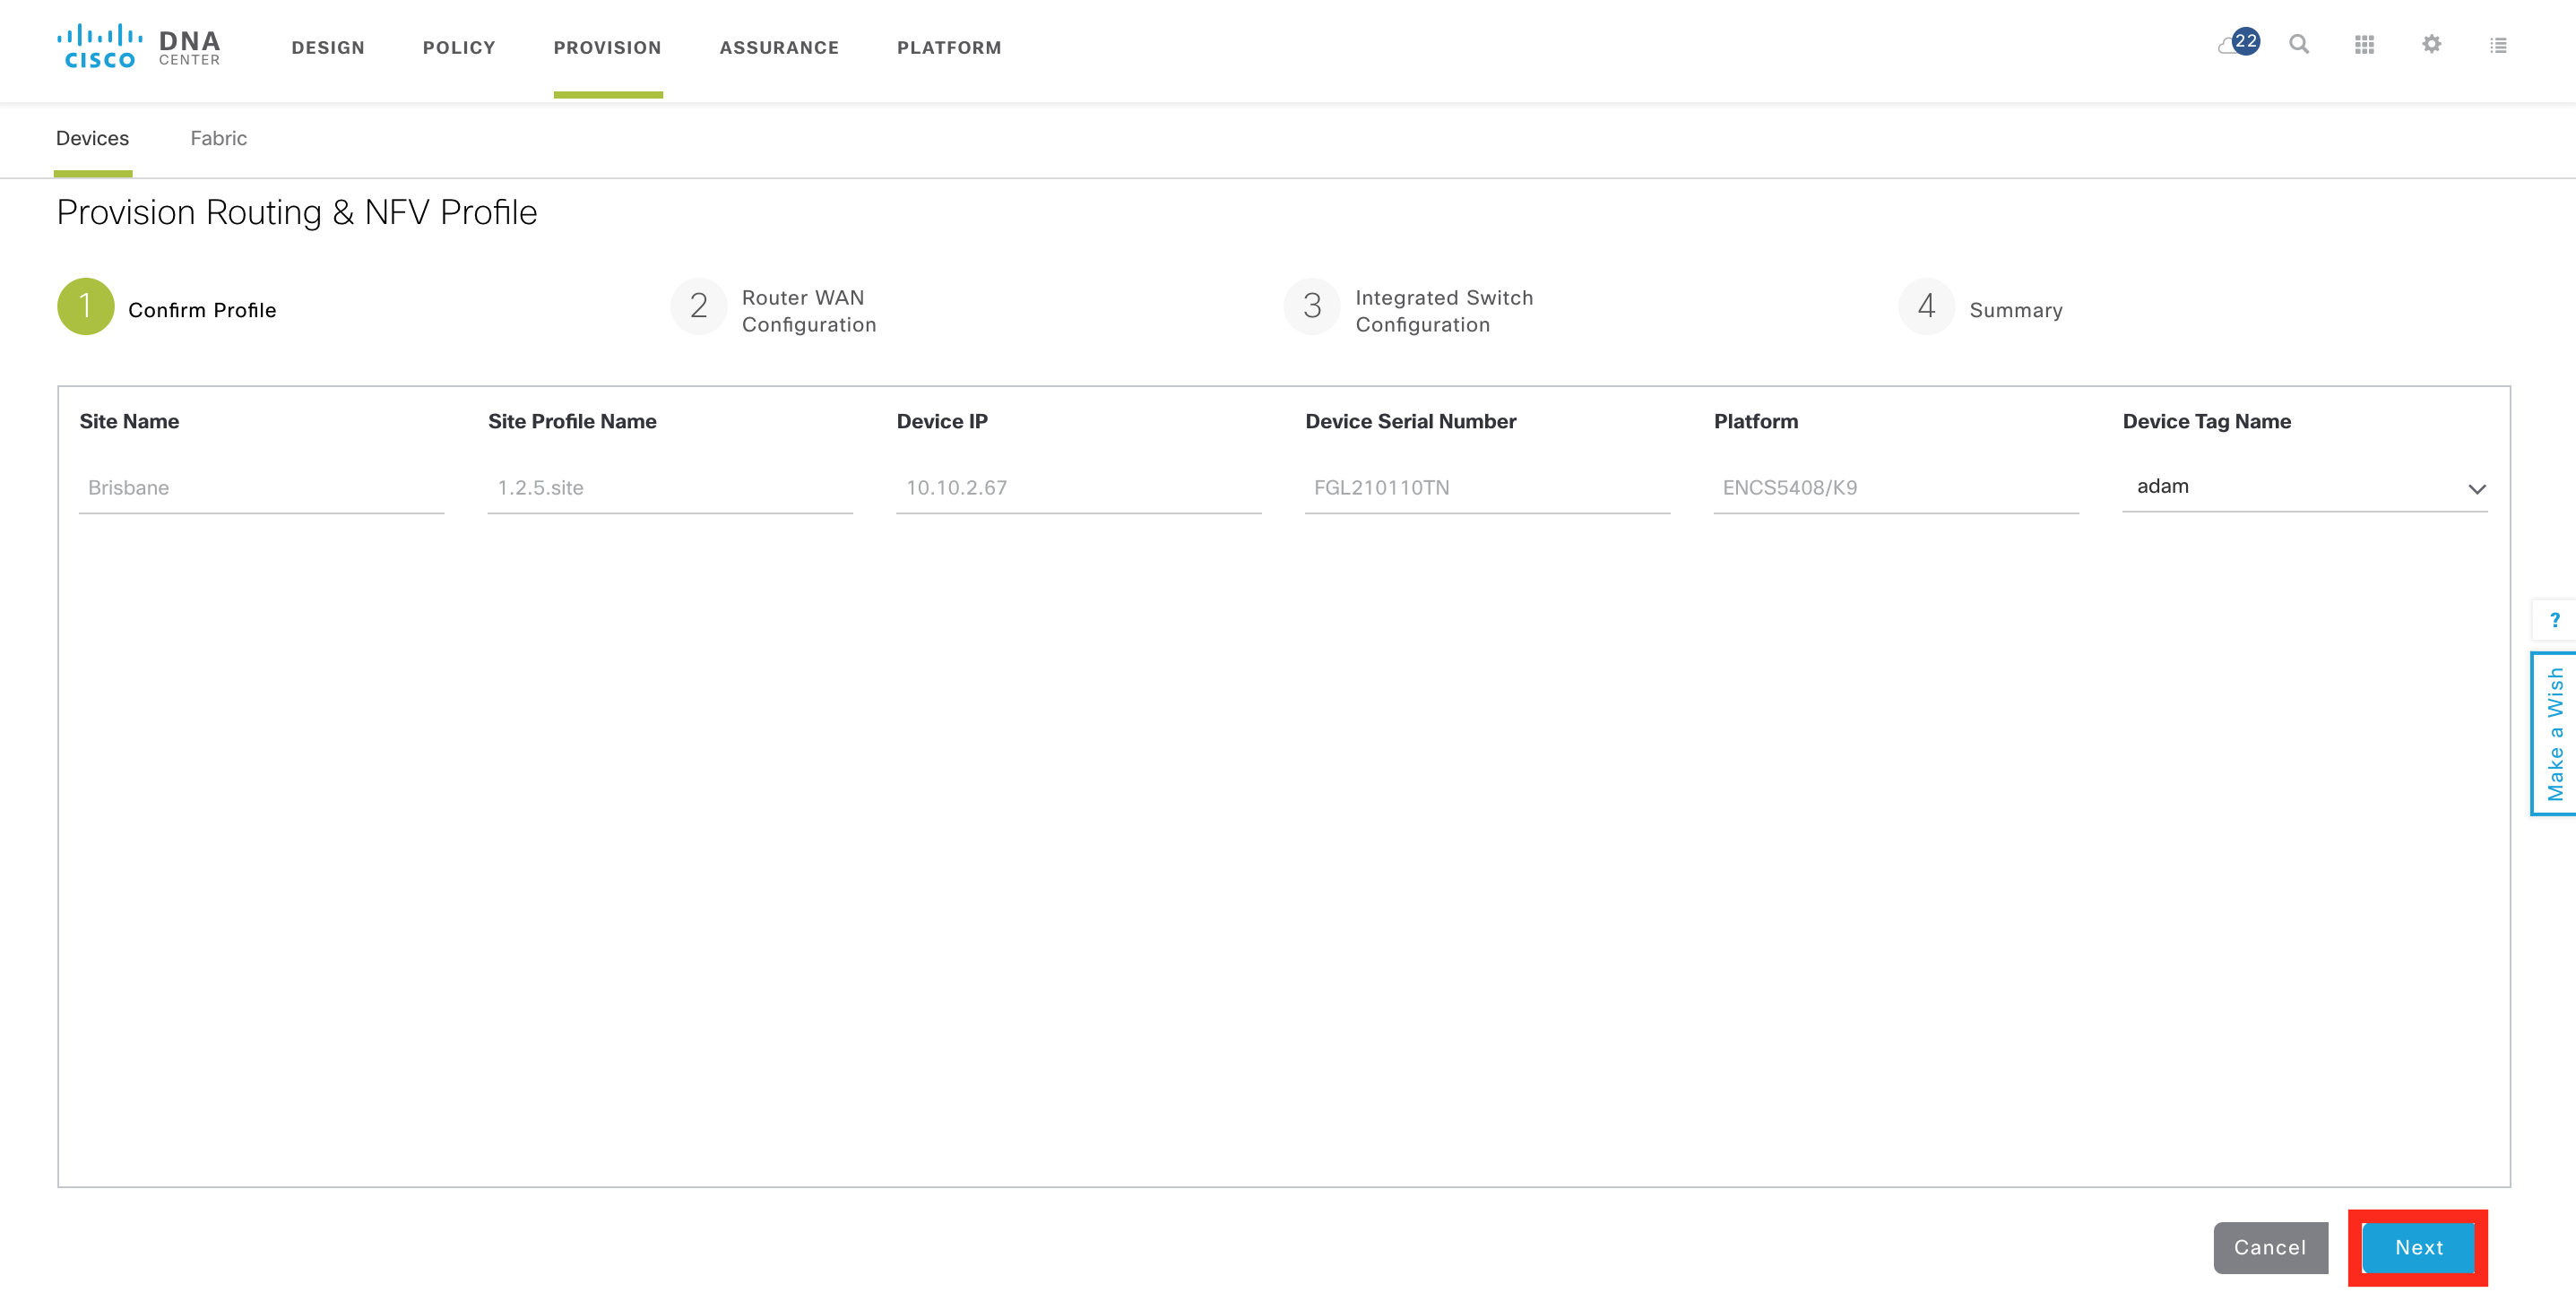Switch to the Fabric tab
Image resolution: width=2576 pixels, height=1301 pixels.
219,138
